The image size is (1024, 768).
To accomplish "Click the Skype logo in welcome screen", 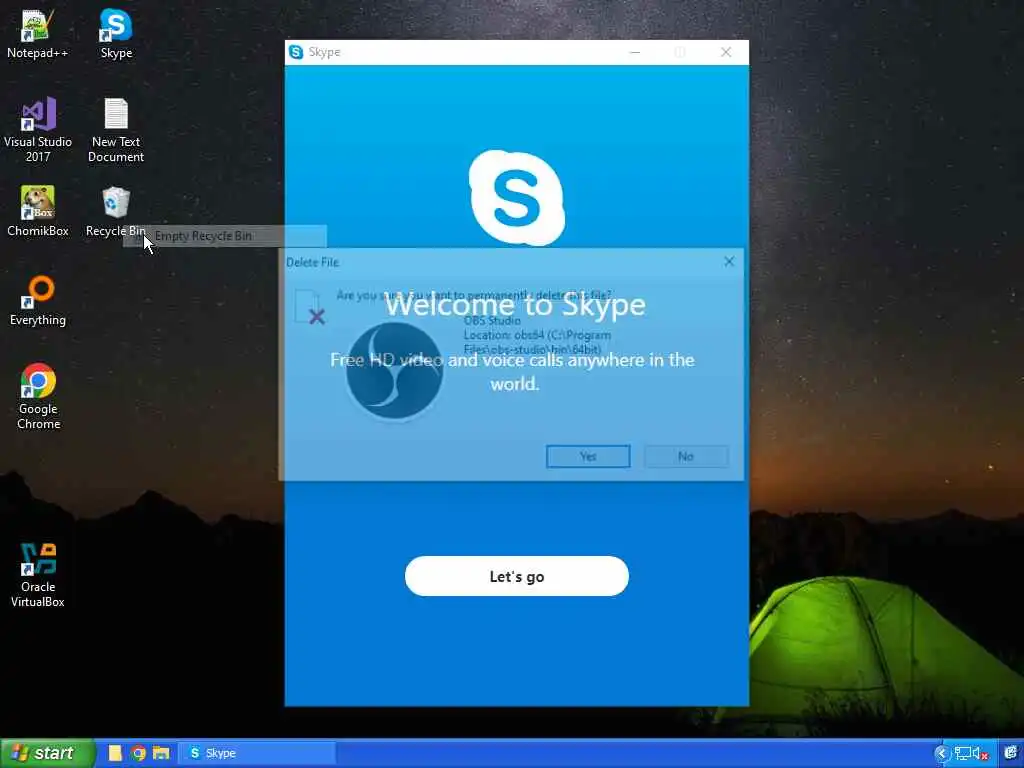I will click(x=517, y=197).
